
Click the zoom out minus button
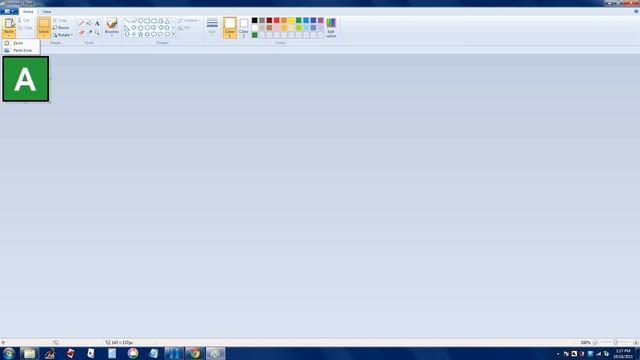tap(595, 342)
